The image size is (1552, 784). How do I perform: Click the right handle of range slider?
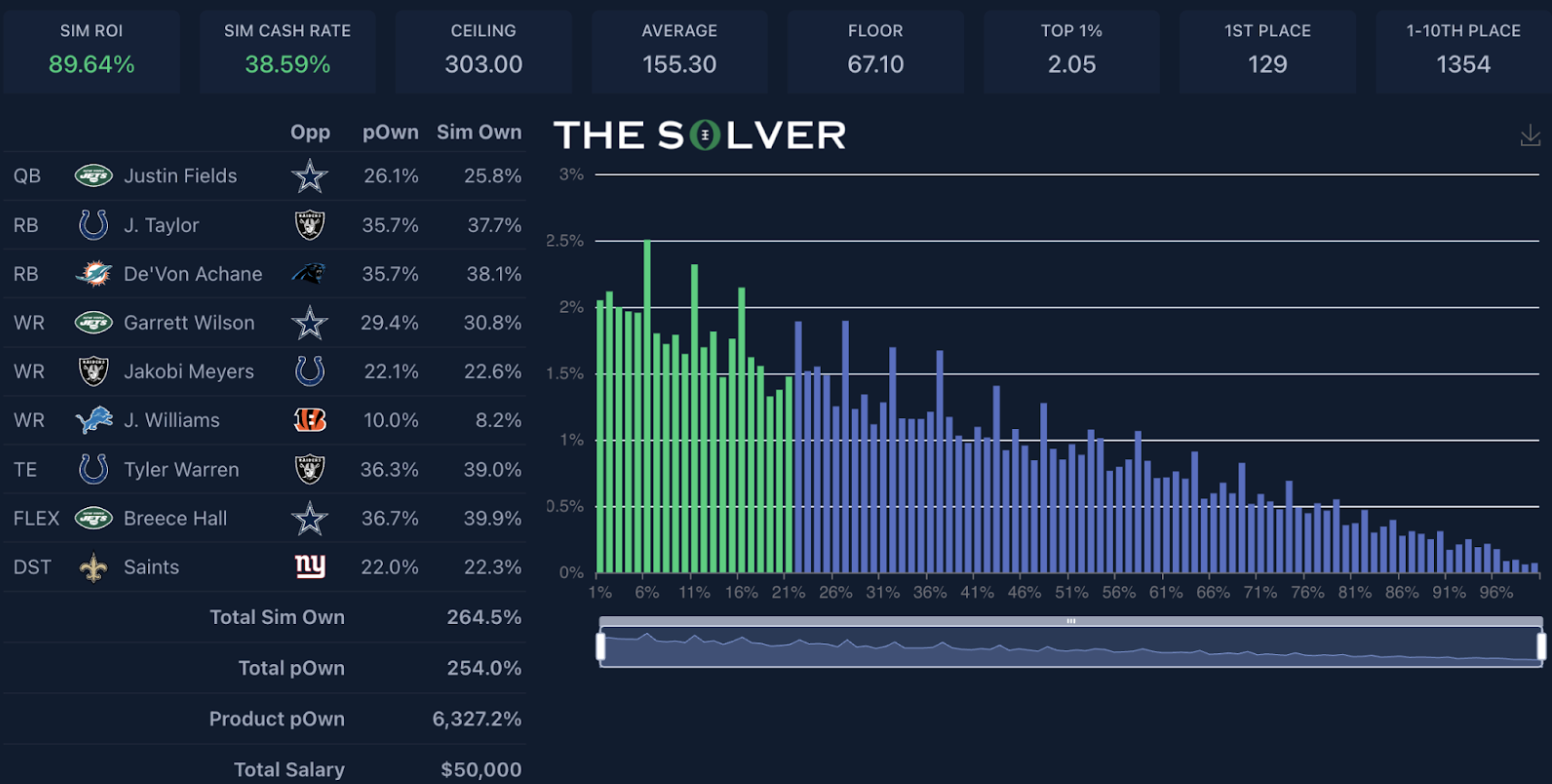(x=1541, y=646)
